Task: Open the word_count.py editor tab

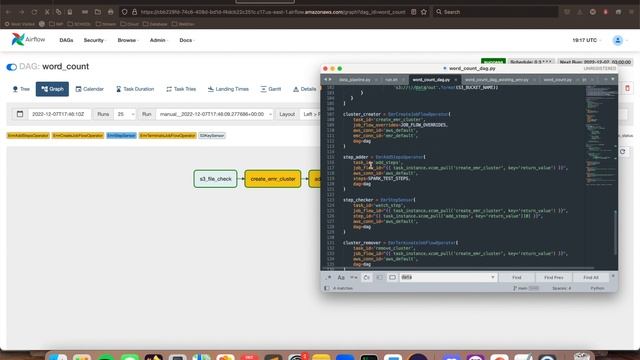Action: pos(558,80)
